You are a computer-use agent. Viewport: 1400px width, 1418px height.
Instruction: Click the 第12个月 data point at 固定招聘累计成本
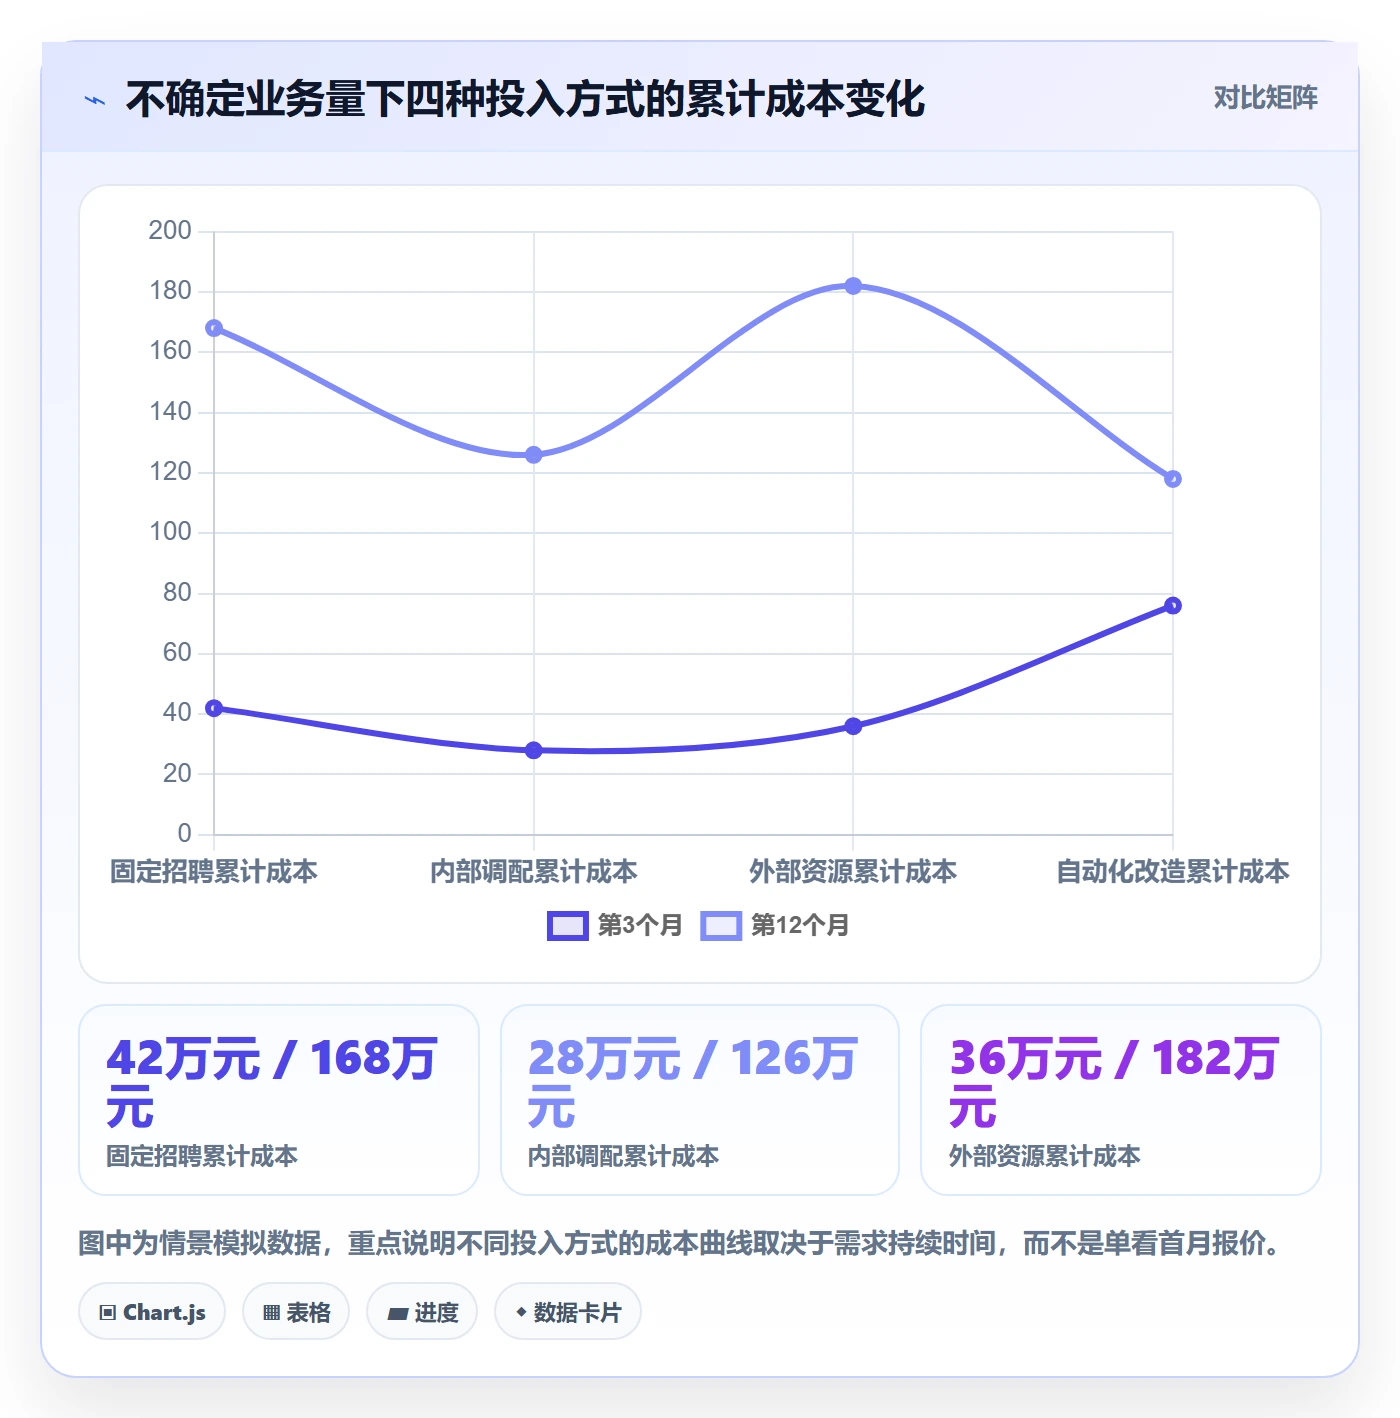pos(214,328)
